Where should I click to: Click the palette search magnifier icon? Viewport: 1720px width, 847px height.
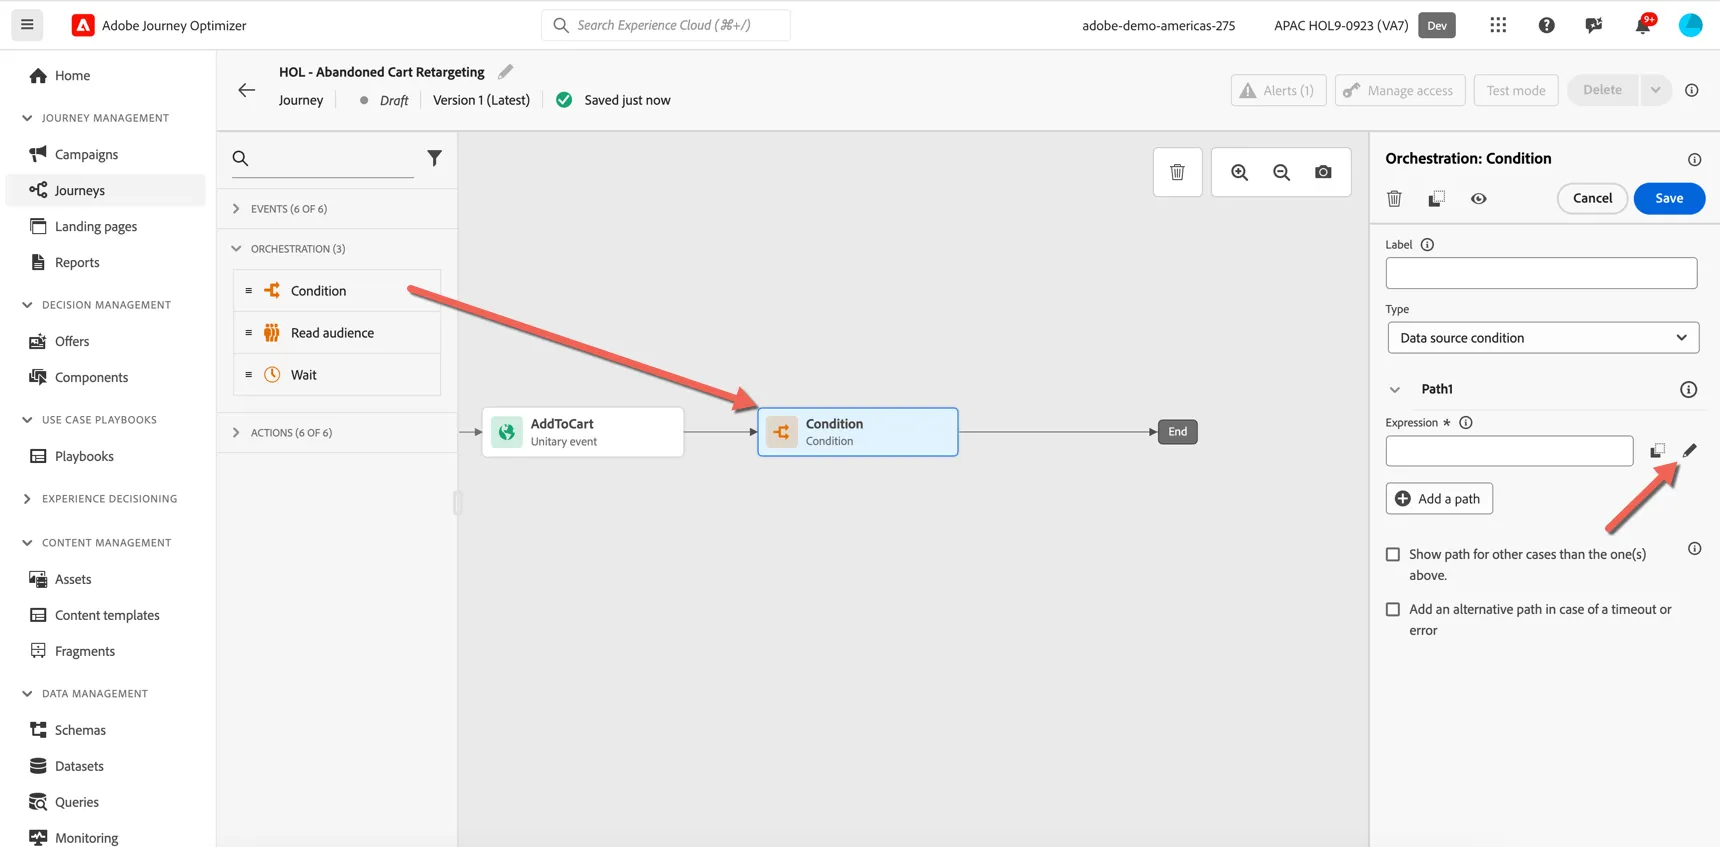[240, 158]
